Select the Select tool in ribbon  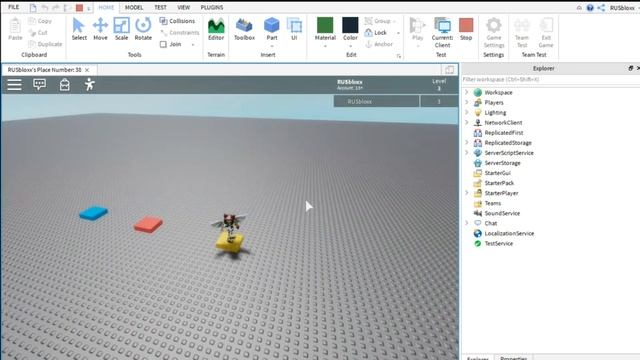click(x=79, y=29)
